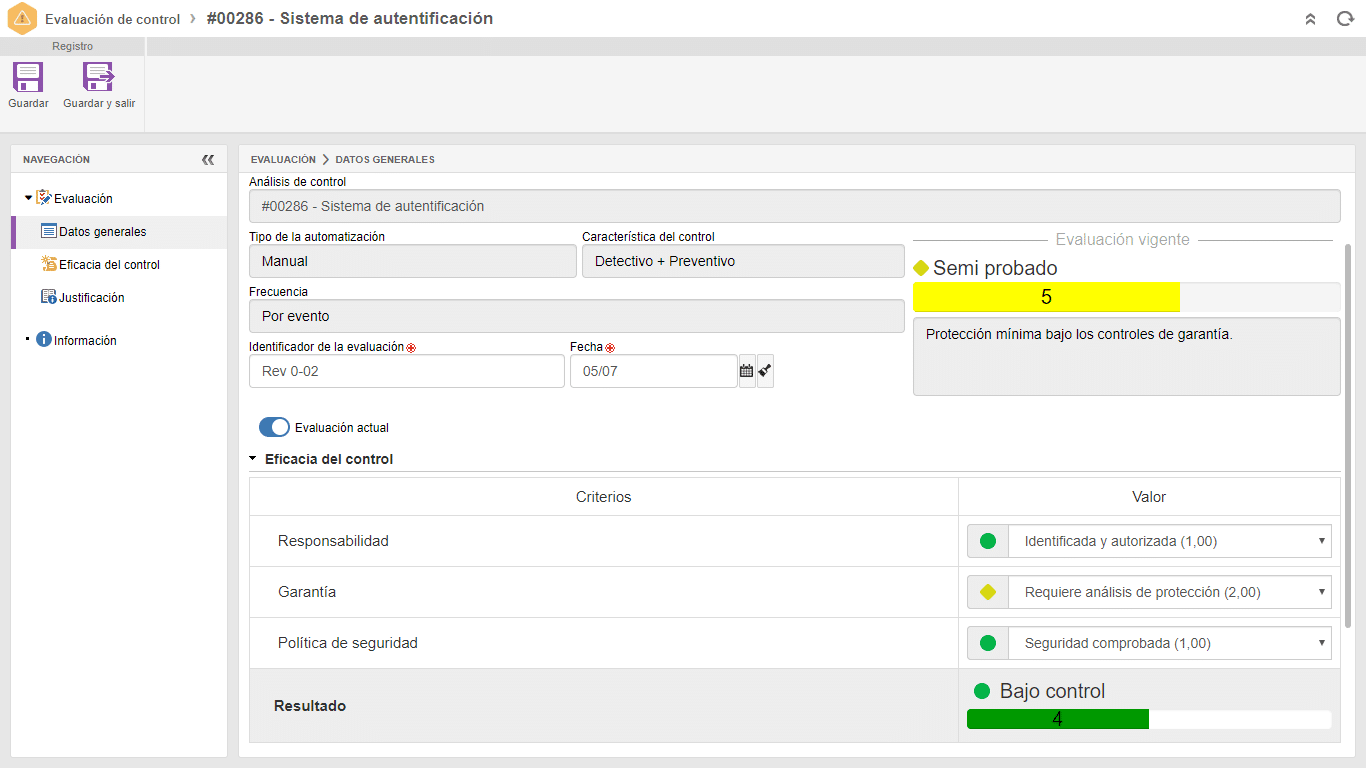Image resolution: width=1366 pixels, height=768 pixels.
Task: Open the Garantía value dropdown
Action: click(1149, 592)
